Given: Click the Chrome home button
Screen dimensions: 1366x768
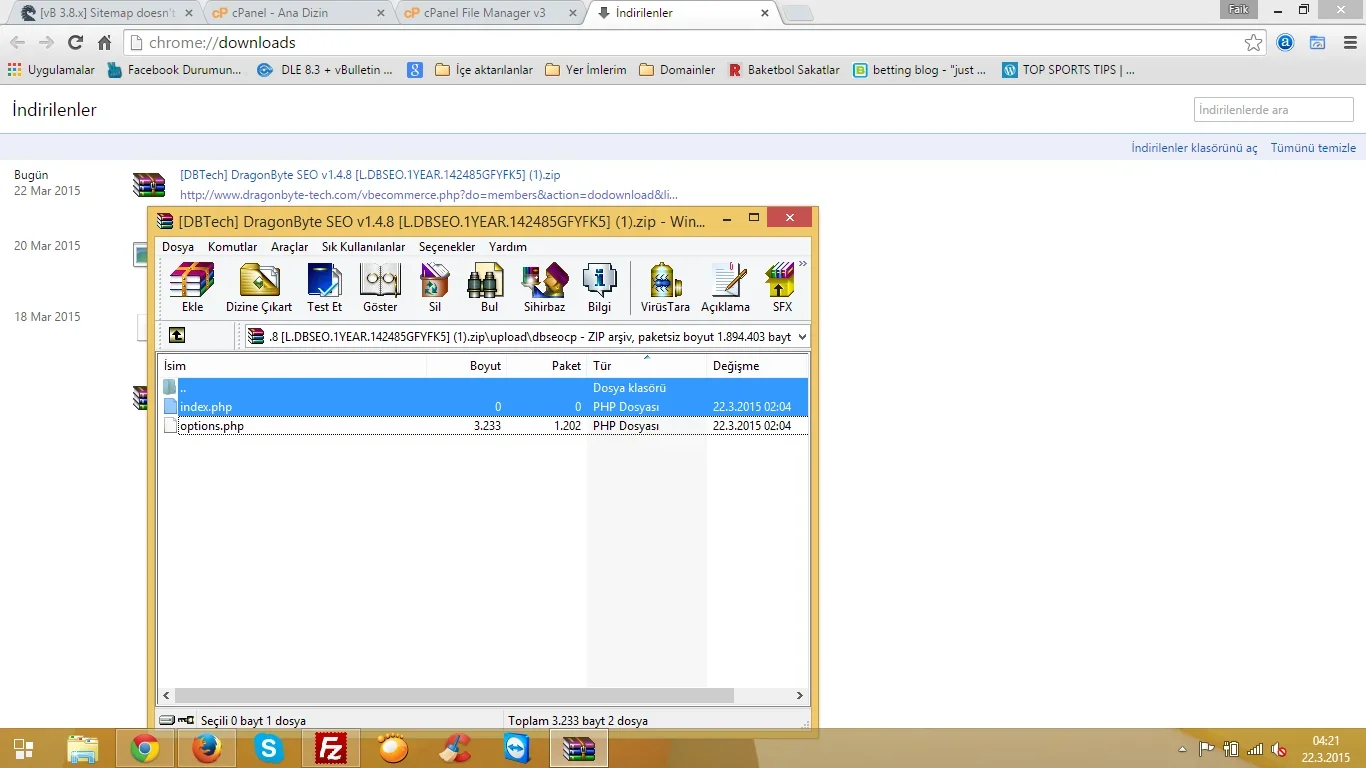Looking at the screenshot, I should [x=104, y=43].
